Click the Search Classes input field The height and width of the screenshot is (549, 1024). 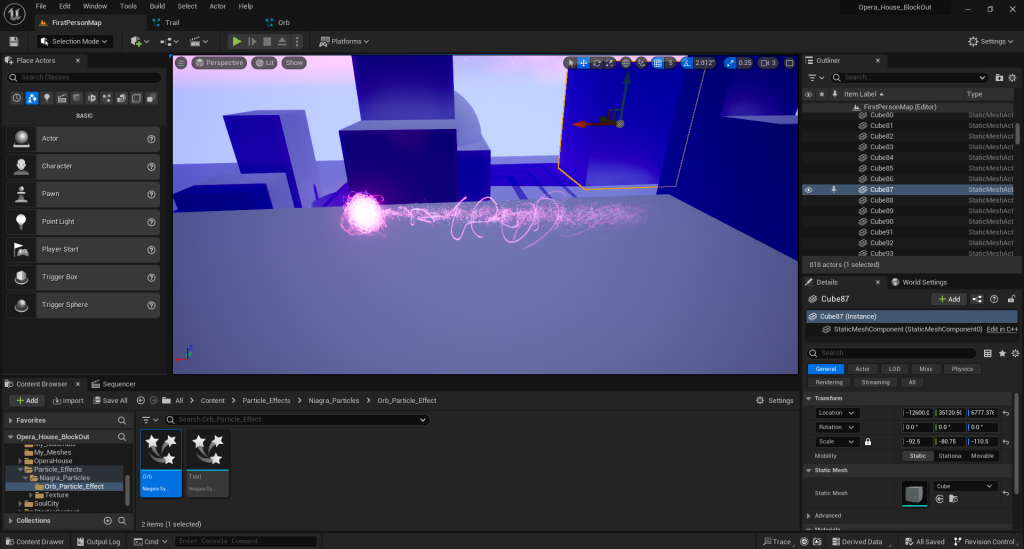coord(87,77)
